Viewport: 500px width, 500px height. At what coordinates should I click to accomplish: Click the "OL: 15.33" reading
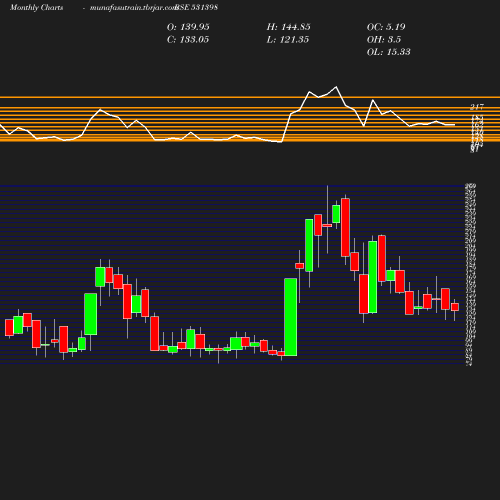(388, 52)
